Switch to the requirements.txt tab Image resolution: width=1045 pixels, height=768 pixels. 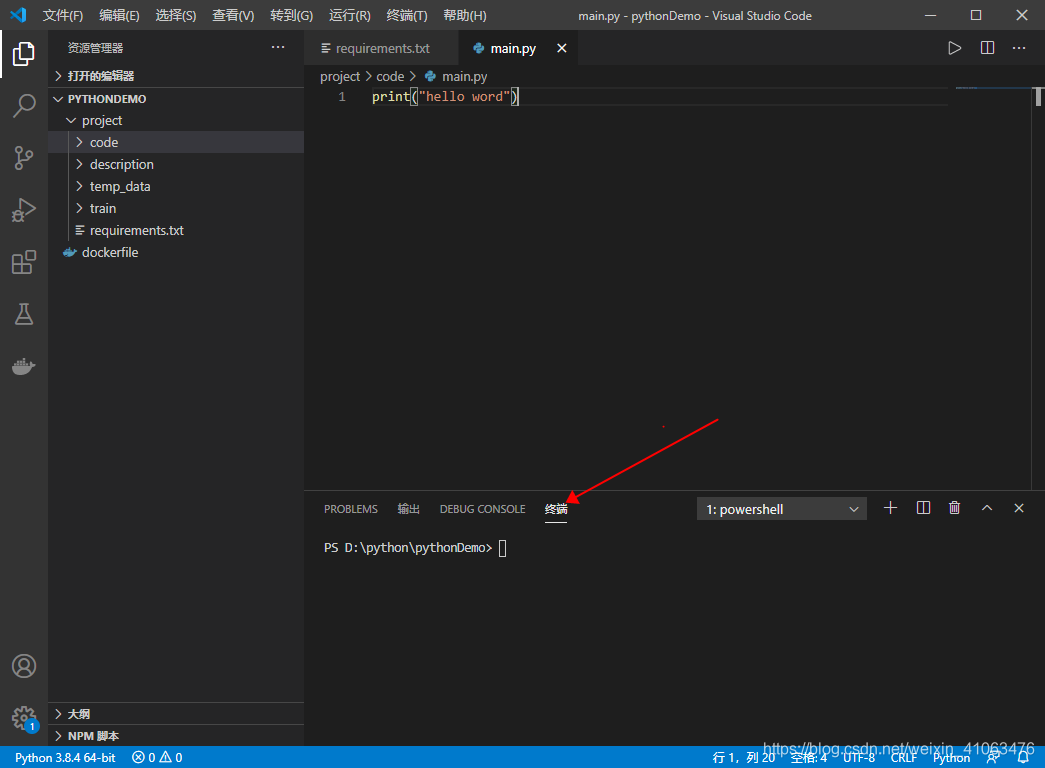coord(381,48)
